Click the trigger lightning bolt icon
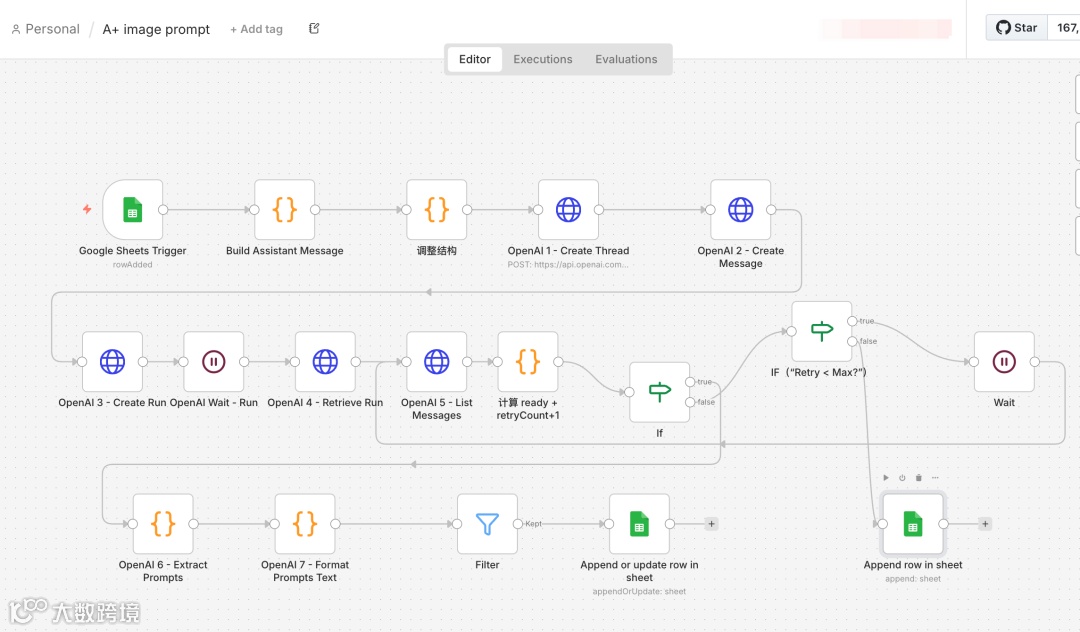 (x=87, y=209)
